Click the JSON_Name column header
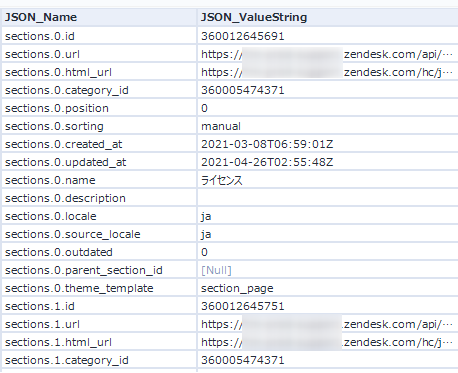The image size is (458, 373). pos(99,17)
